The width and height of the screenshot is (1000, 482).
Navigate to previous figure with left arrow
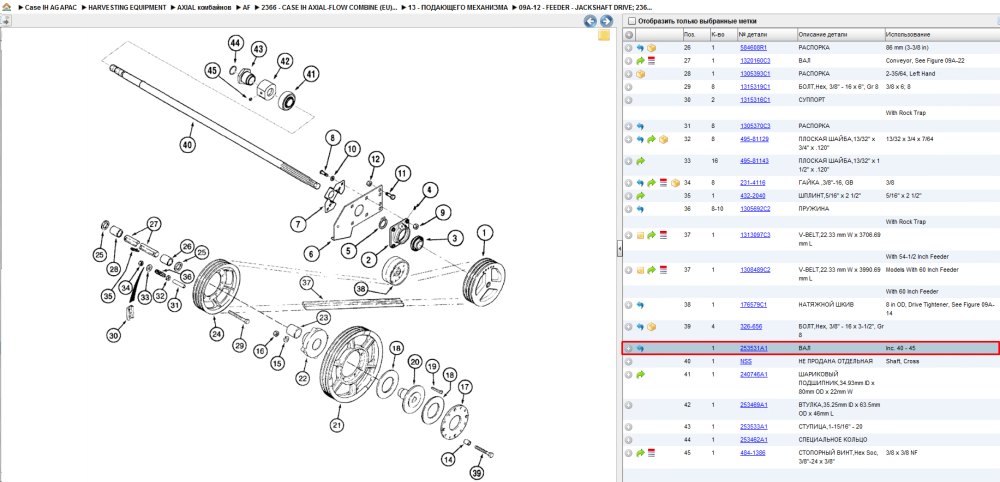coord(591,21)
